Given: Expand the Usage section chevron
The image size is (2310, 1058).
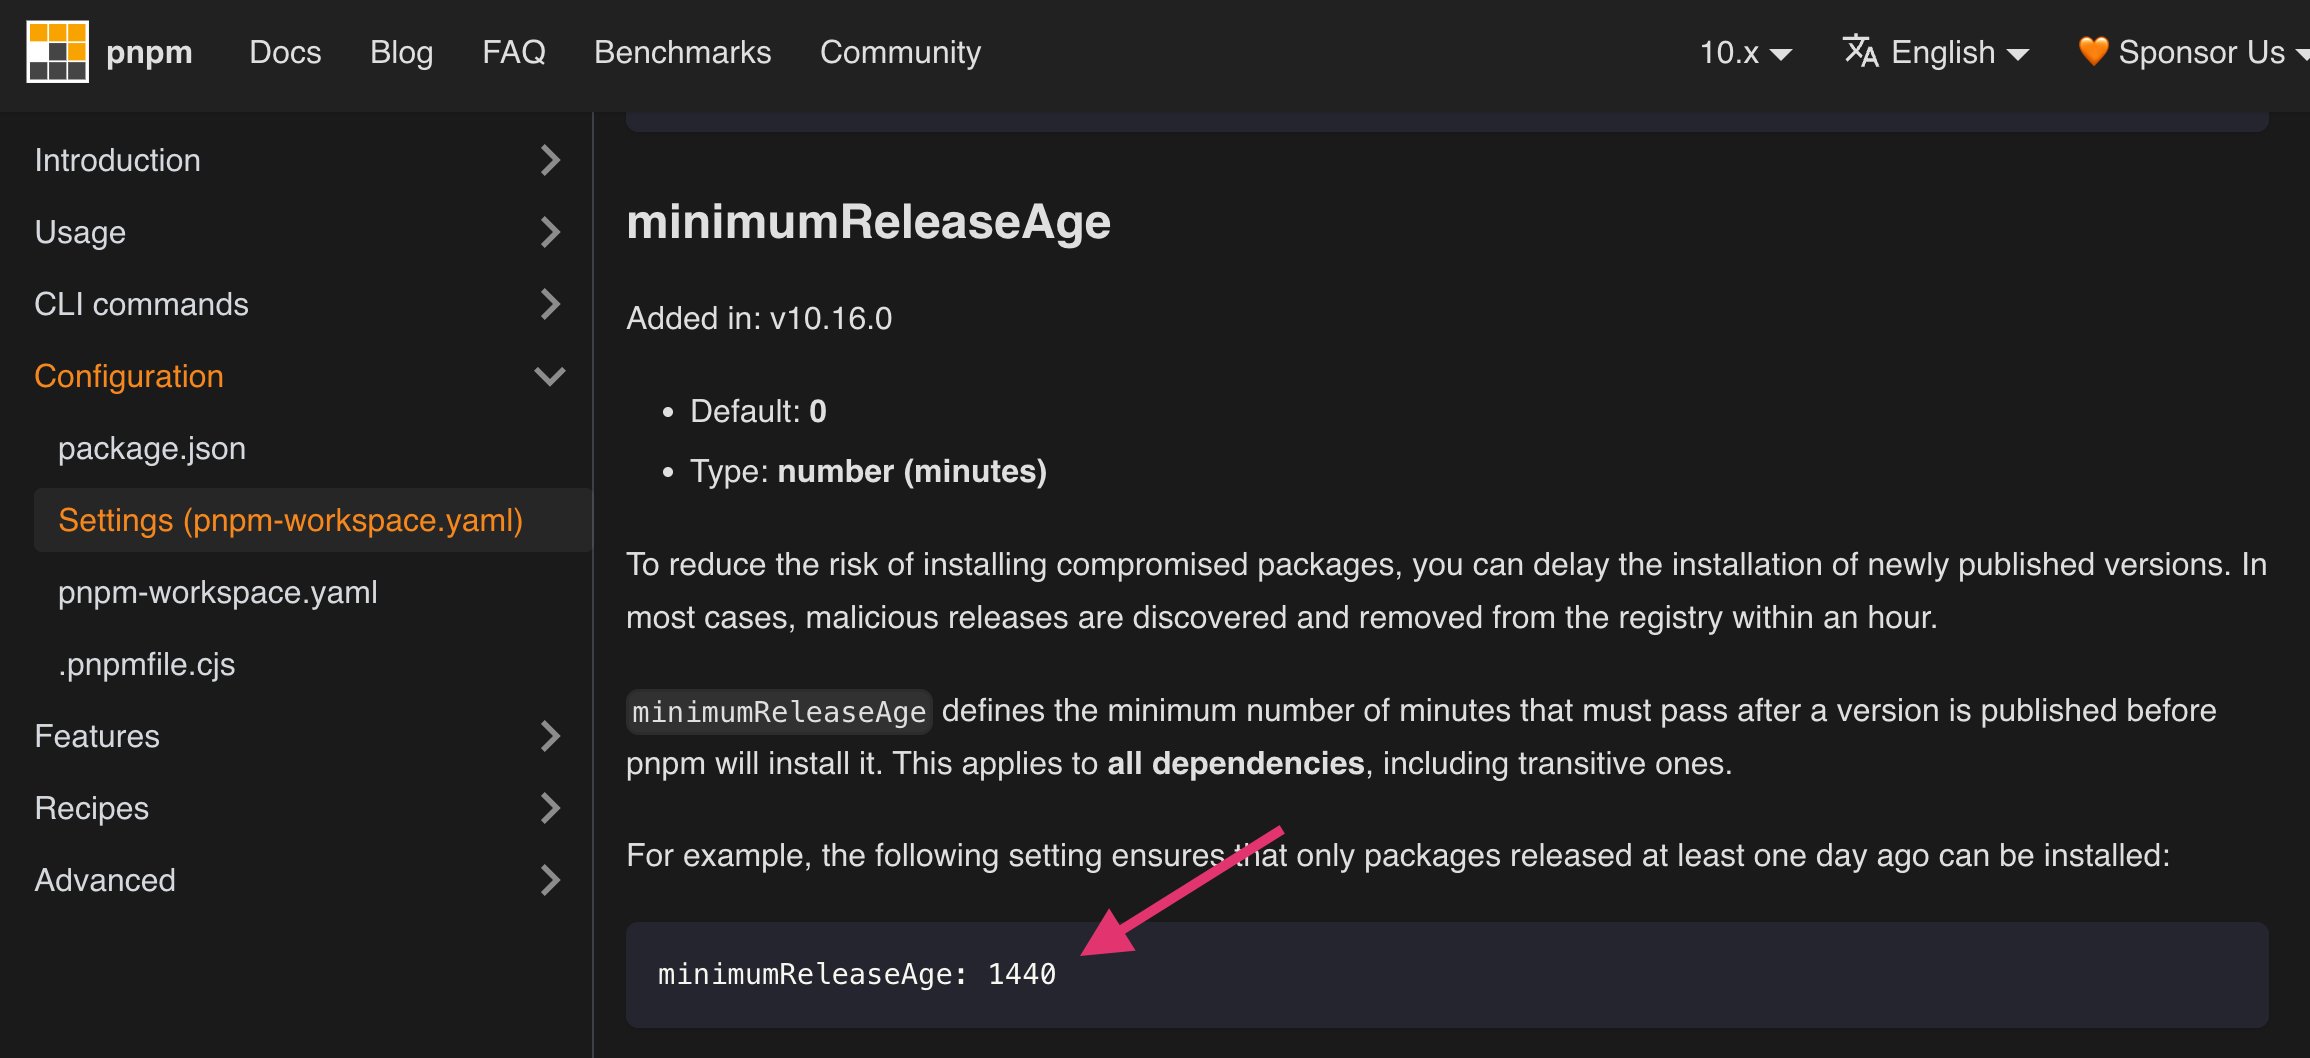Looking at the screenshot, I should [550, 232].
